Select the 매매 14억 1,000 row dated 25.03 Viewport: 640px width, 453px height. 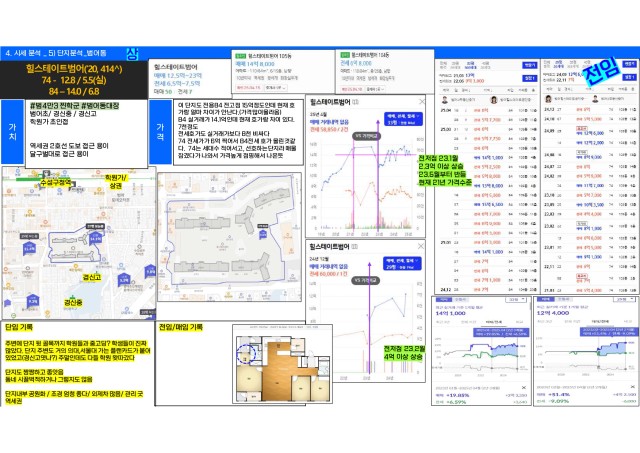(x=487, y=157)
